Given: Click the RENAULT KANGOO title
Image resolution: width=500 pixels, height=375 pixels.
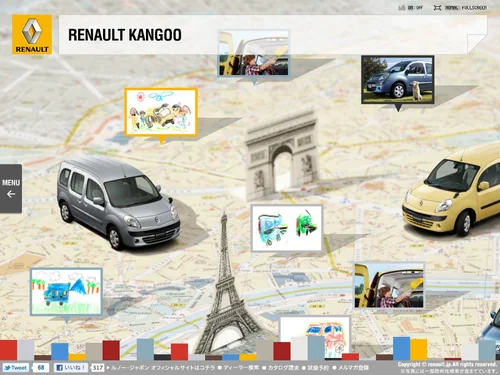Looking at the screenshot, I should pyautogui.click(x=125, y=35).
